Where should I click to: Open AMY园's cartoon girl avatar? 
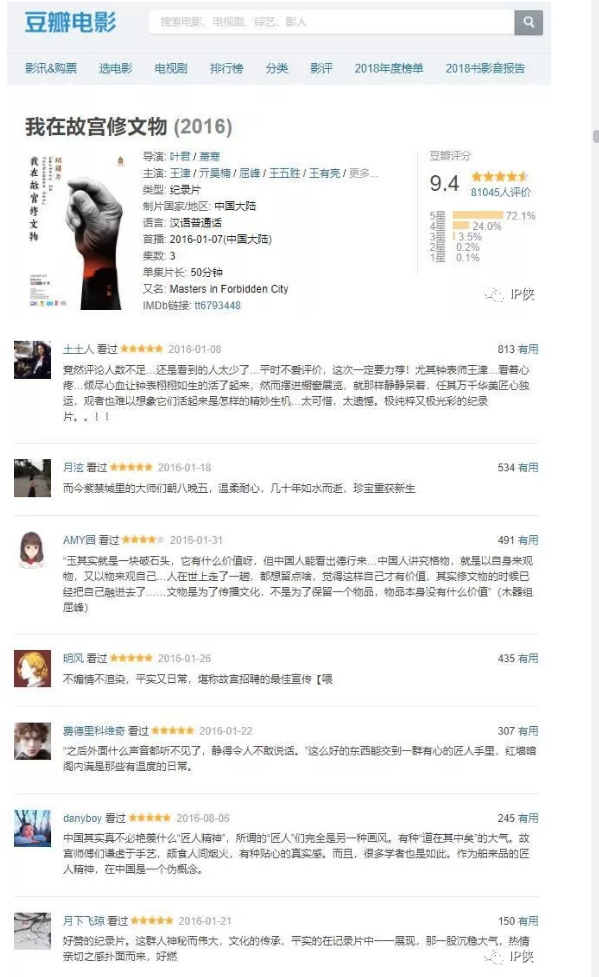pos(32,550)
